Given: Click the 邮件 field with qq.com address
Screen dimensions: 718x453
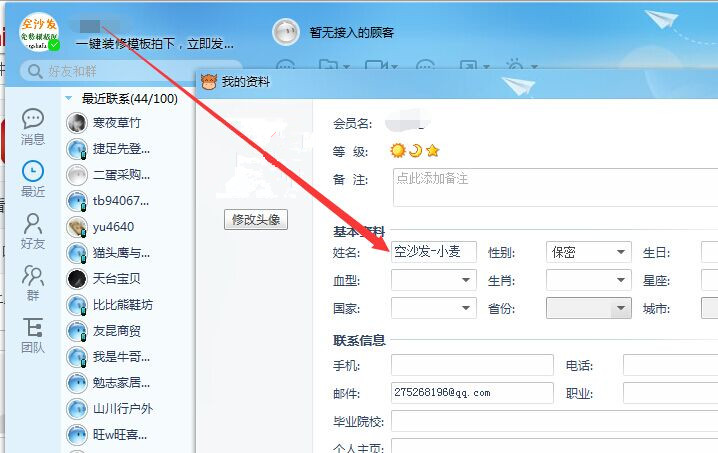Looking at the screenshot, I should [472, 393].
